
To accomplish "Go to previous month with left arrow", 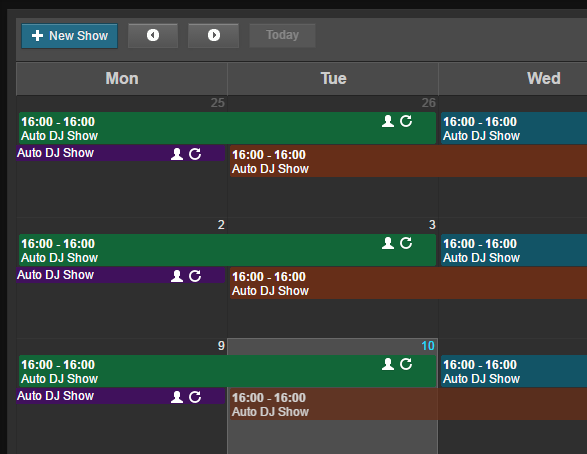I will [153, 36].
